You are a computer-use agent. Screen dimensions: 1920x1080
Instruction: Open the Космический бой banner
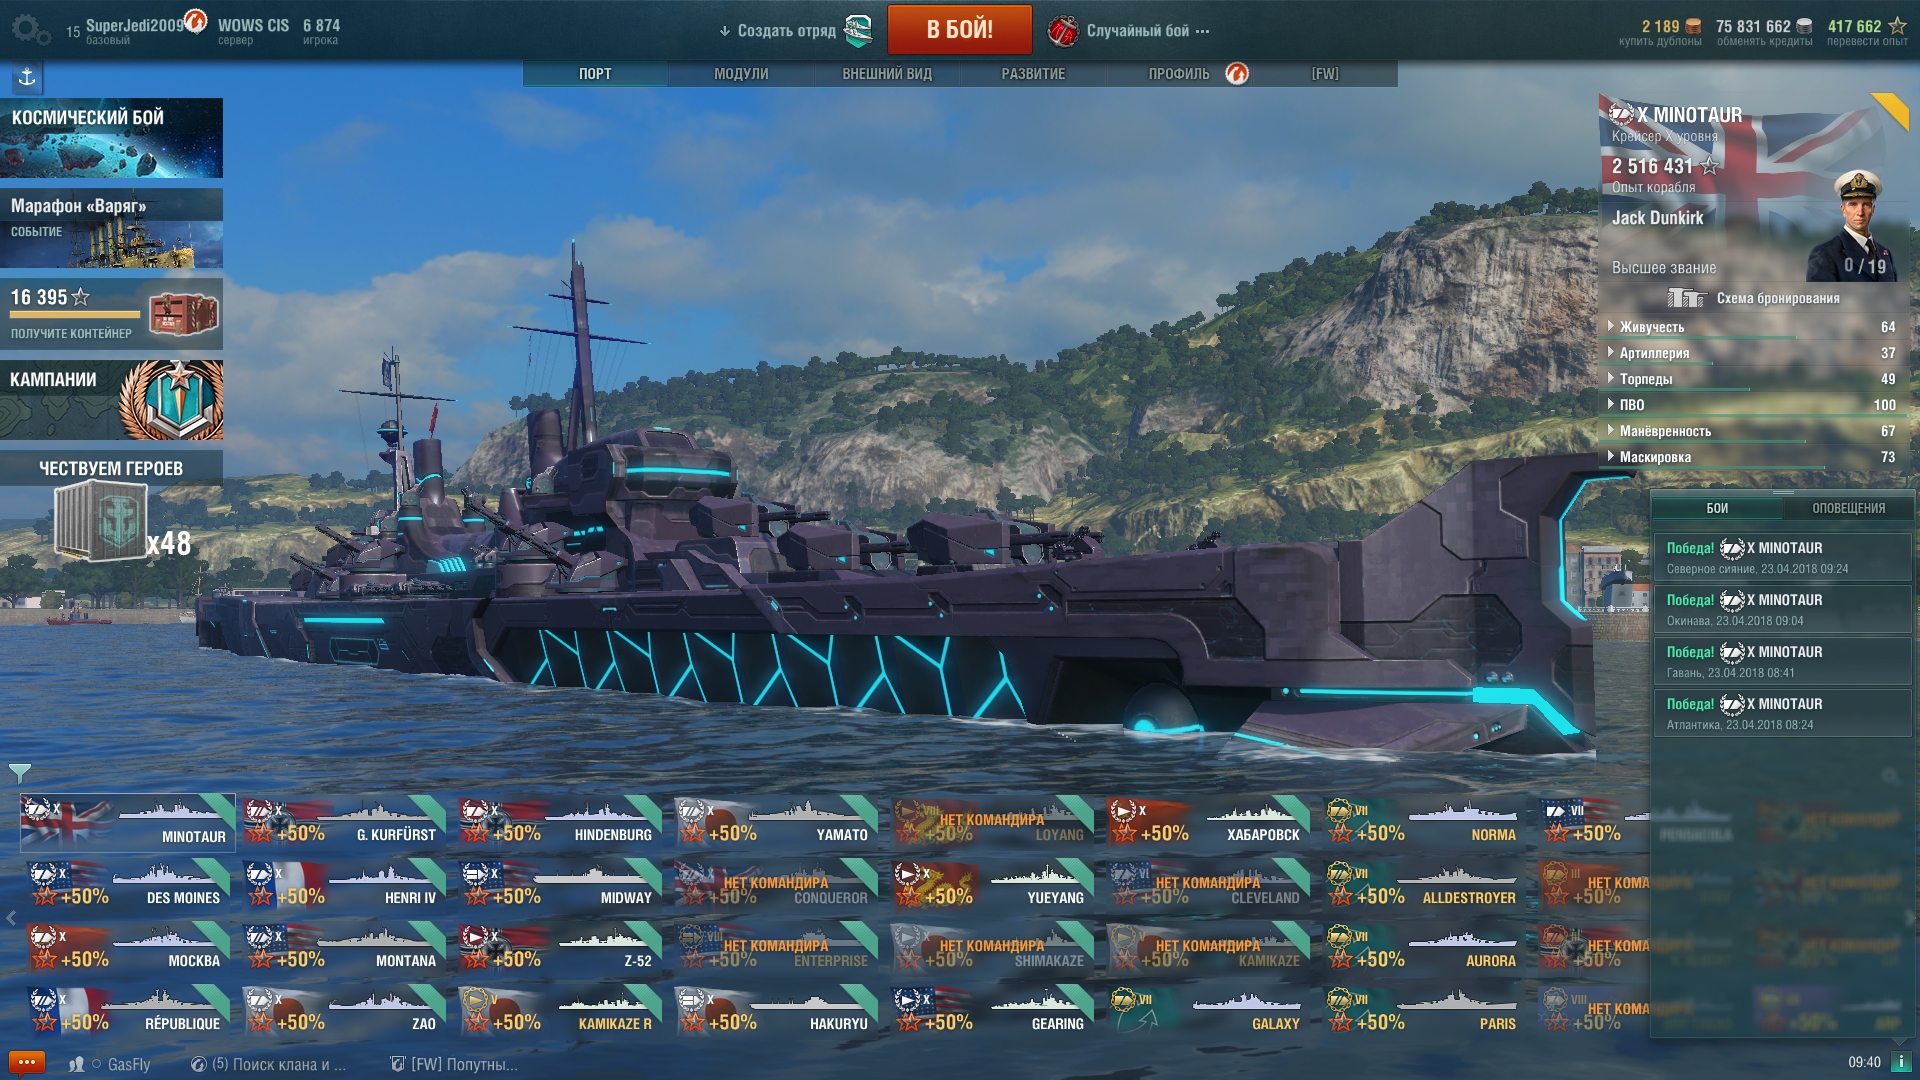click(x=111, y=138)
